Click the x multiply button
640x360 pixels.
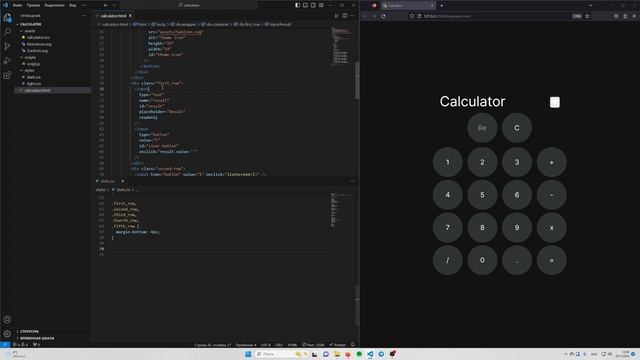pyautogui.click(x=551, y=227)
